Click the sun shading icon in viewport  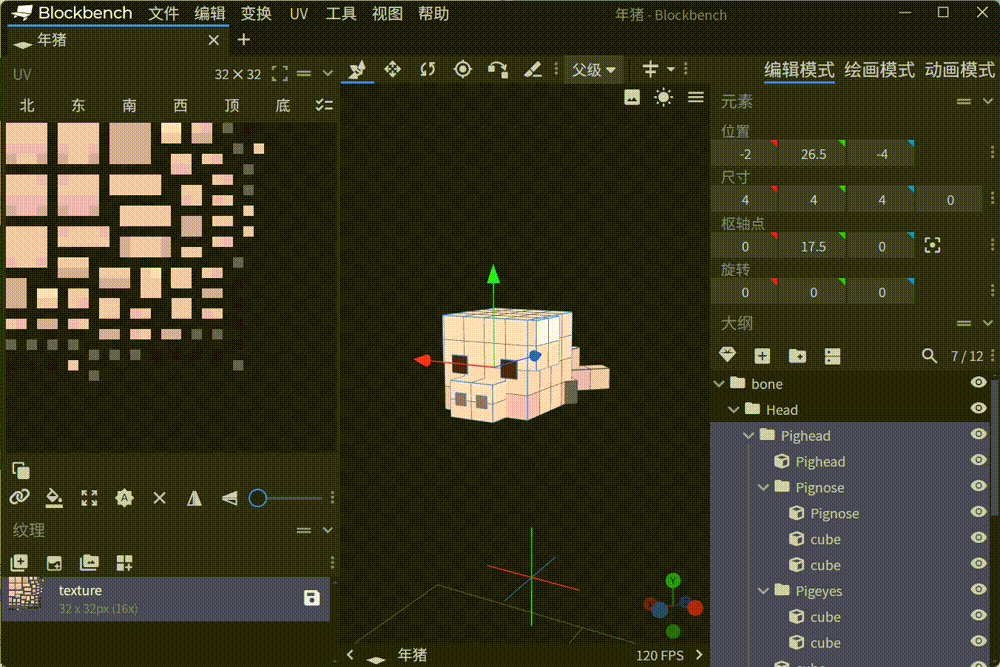(x=663, y=97)
